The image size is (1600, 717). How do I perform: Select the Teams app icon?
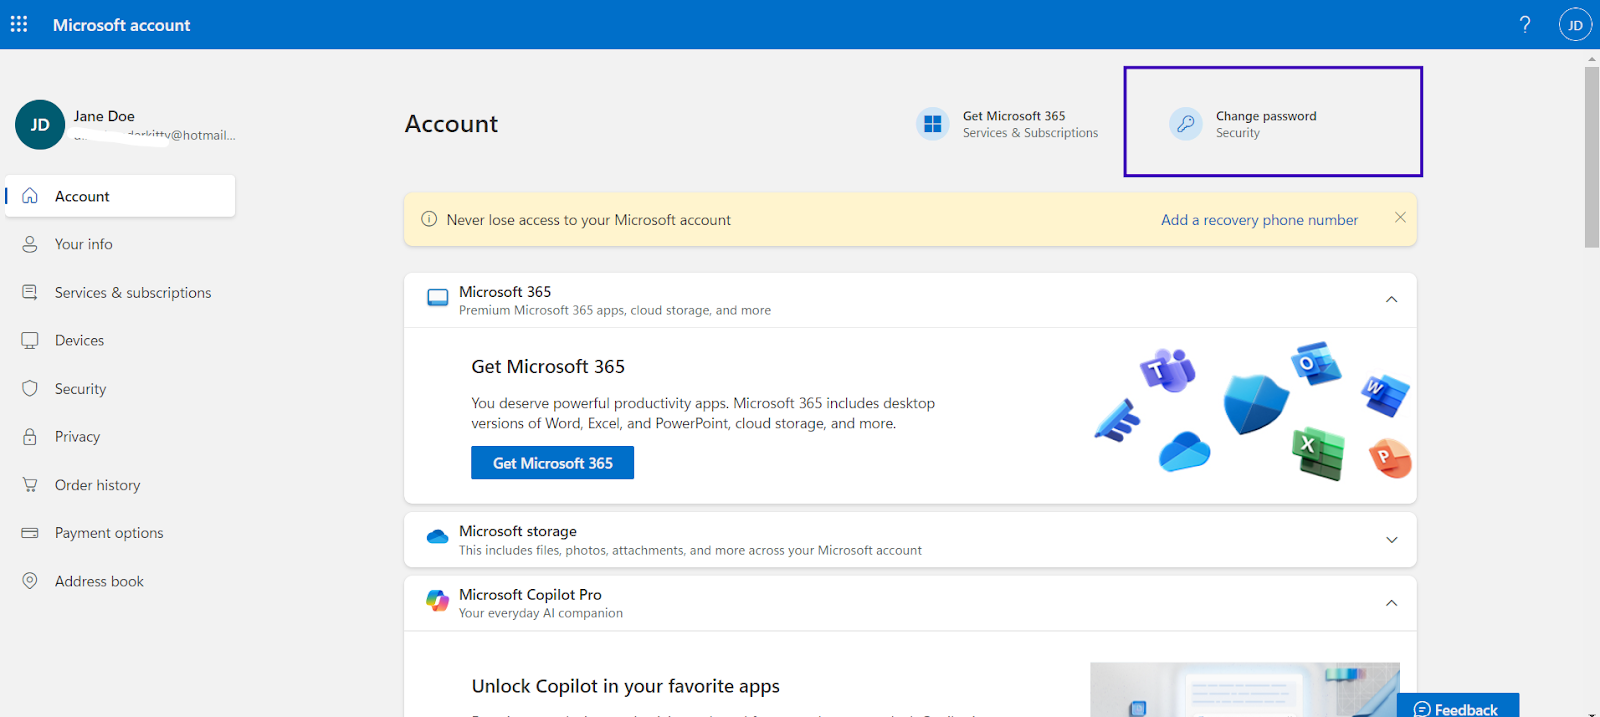[1168, 371]
